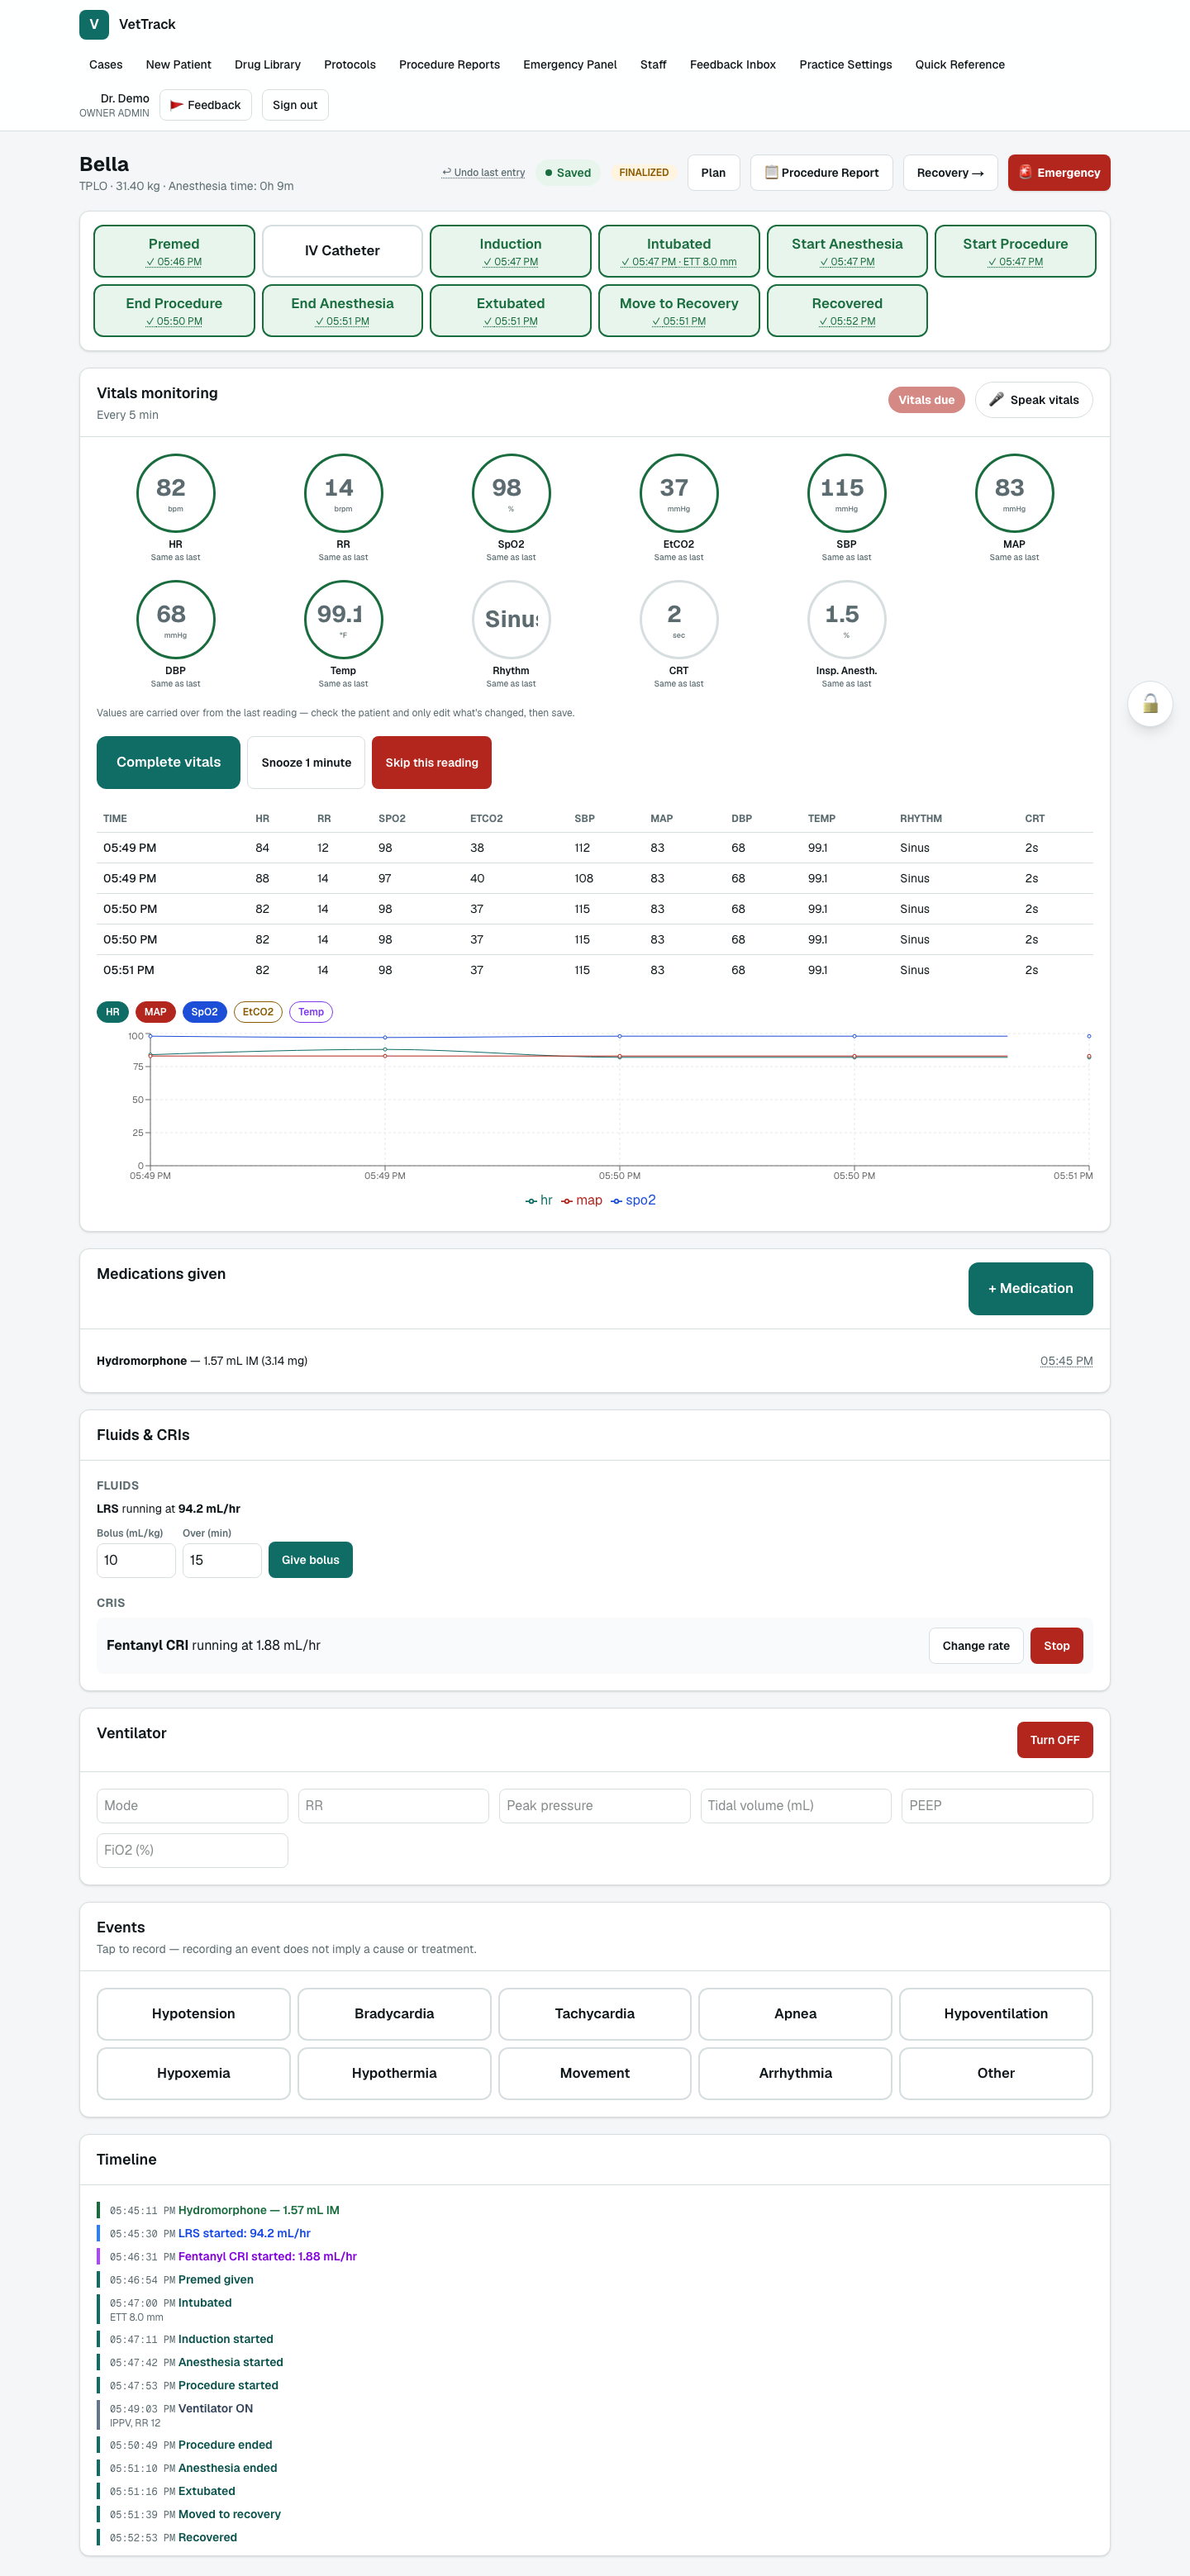
Task: Open the Procedure Report clipboard button
Action: [821, 173]
